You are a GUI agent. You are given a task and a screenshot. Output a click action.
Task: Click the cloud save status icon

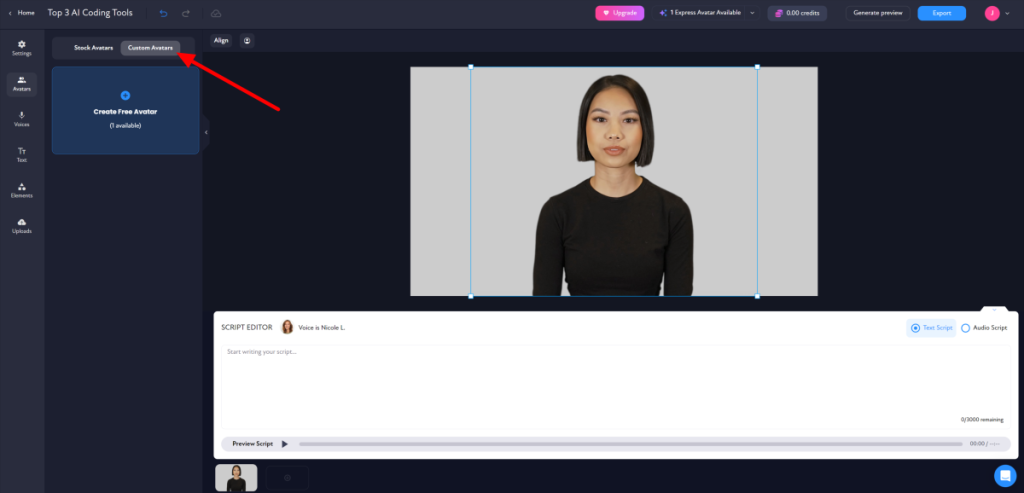(x=216, y=13)
